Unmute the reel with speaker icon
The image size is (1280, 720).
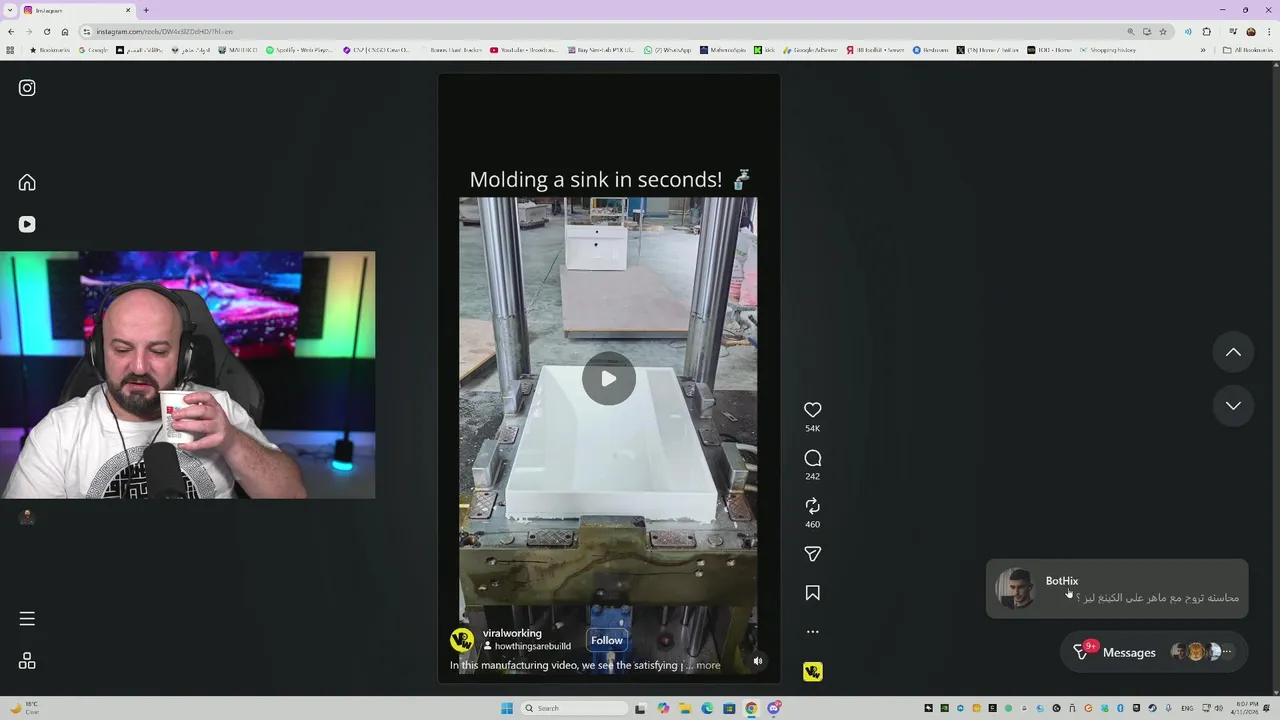[x=757, y=661]
